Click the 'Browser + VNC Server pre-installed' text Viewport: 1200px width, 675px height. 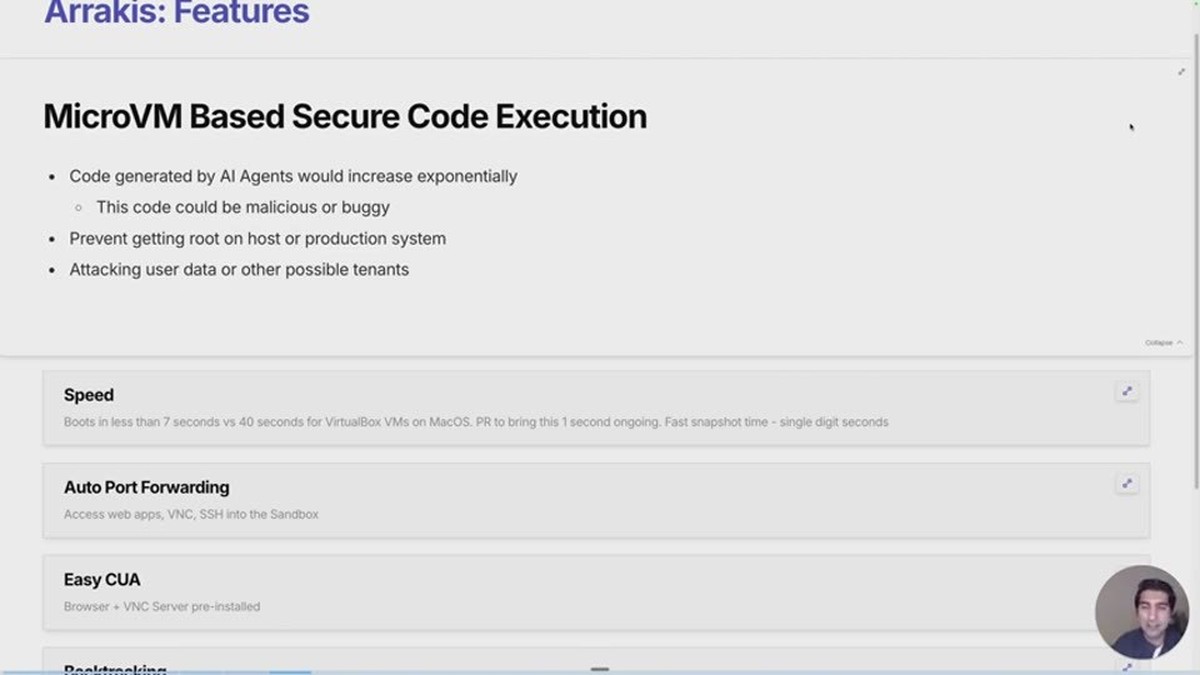162,606
